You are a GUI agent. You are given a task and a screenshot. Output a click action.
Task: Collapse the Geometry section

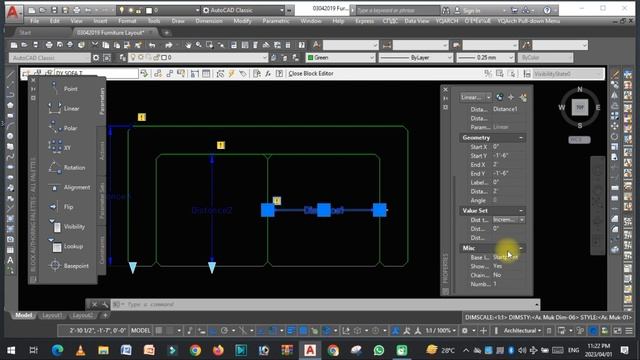pos(521,138)
